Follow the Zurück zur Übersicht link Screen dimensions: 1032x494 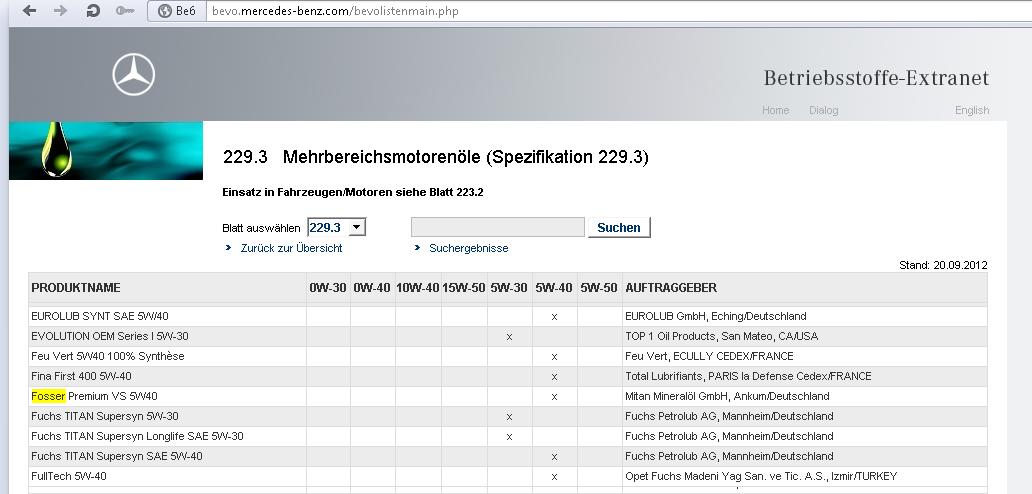292,248
